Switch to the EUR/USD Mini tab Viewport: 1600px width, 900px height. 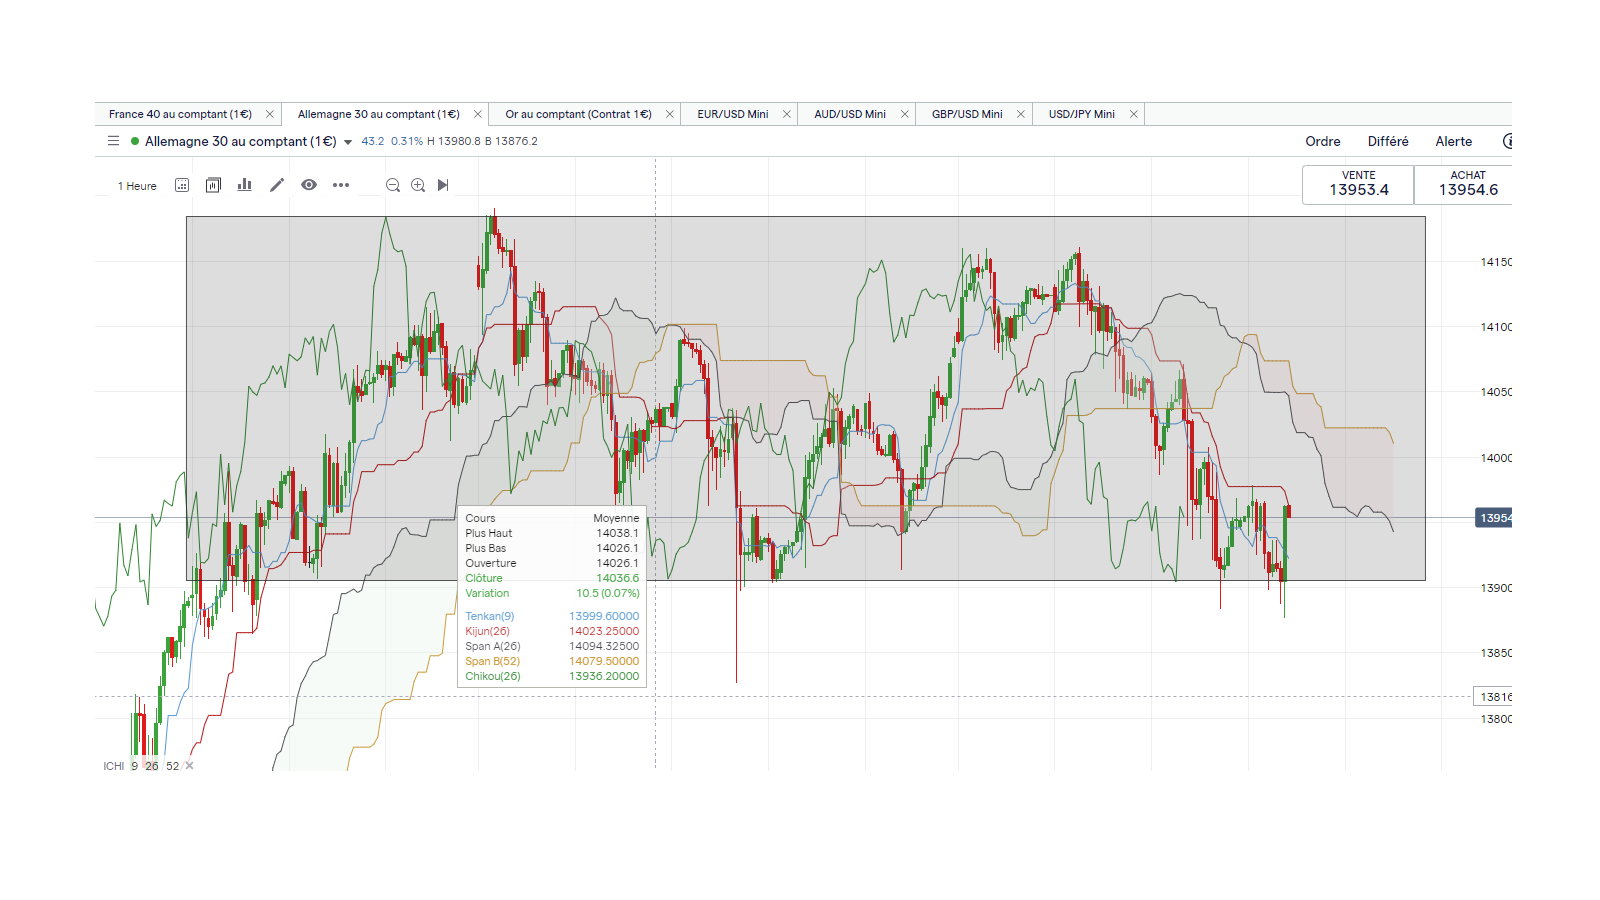click(732, 114)
